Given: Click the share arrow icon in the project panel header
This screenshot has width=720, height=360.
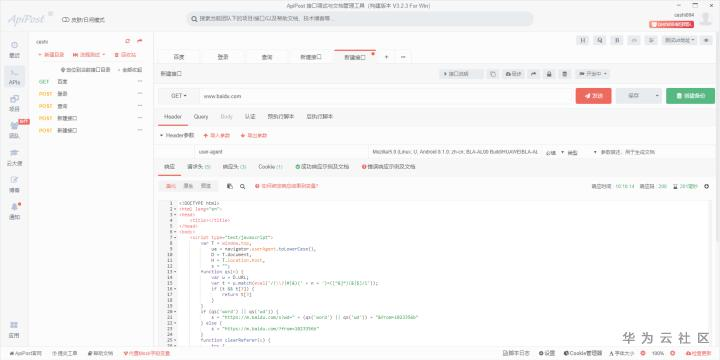Looking at the screenshot, I should coord(140,41).
